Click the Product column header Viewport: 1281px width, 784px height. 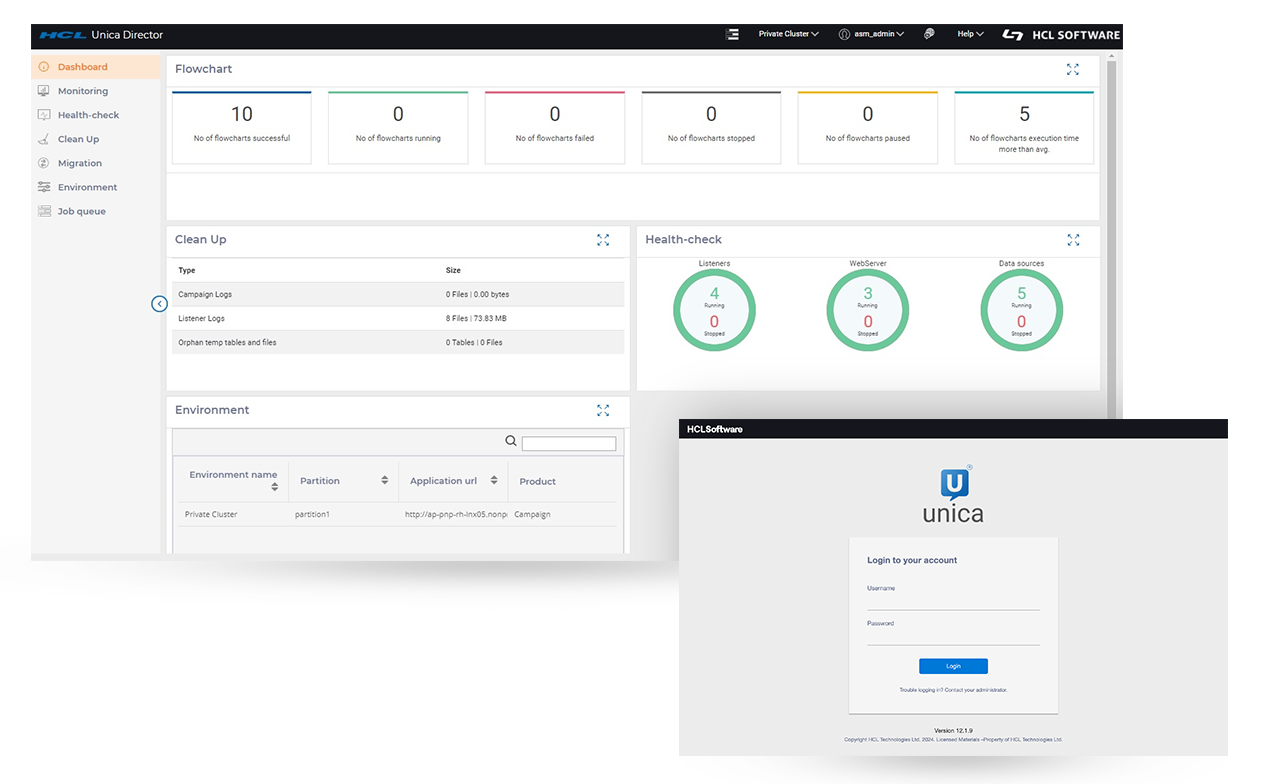coord(538,481)
